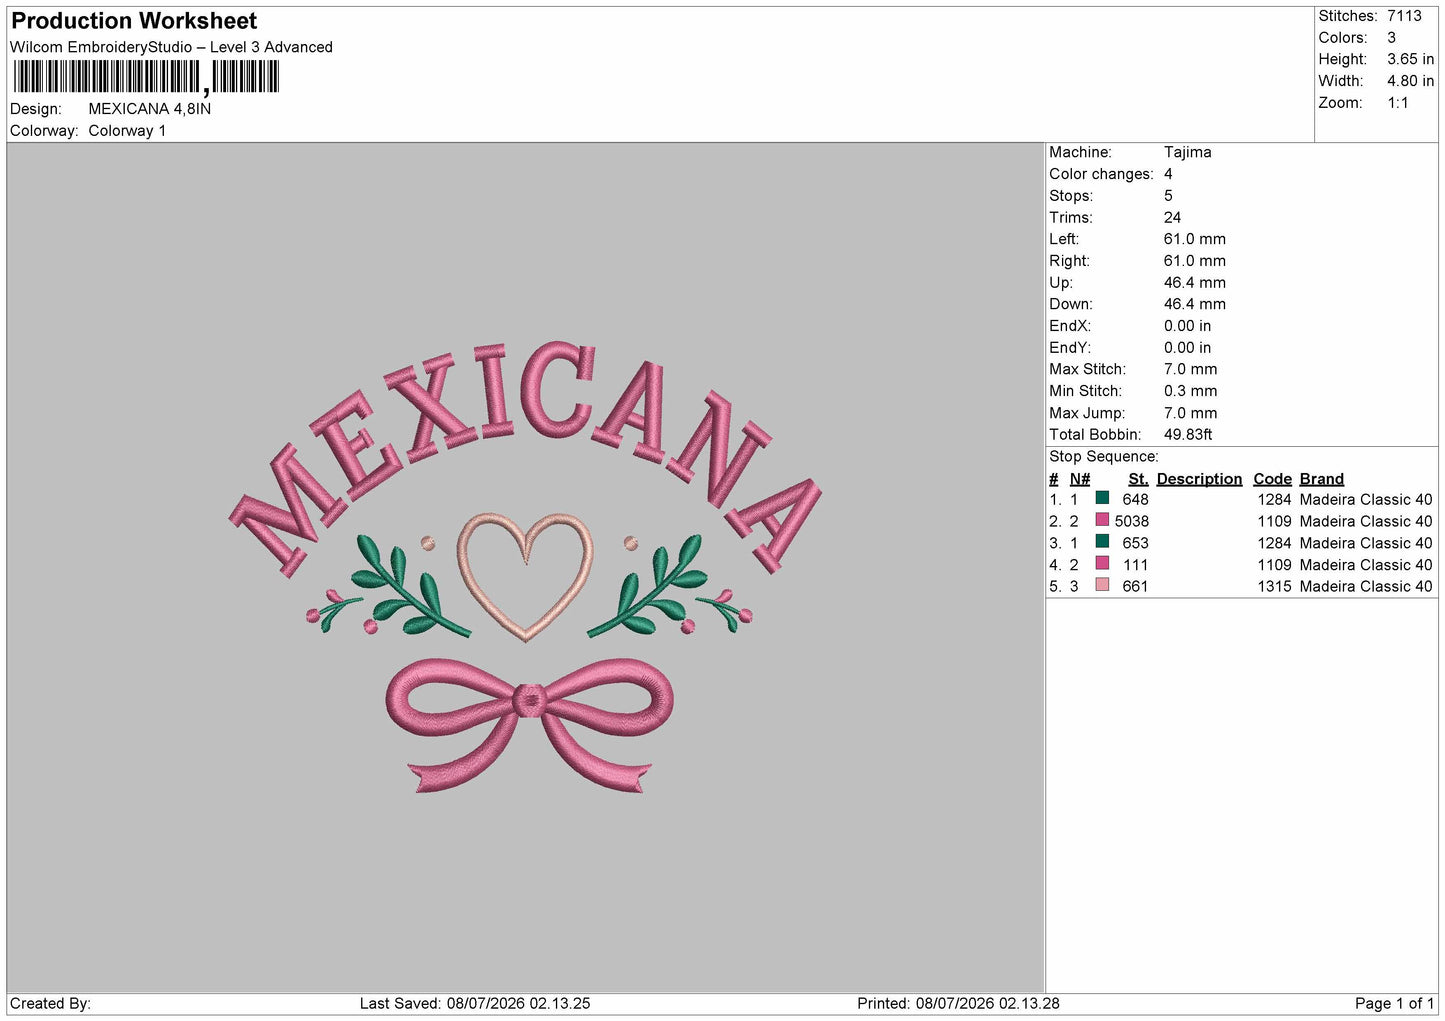
Task: Click stitch count 653 in stop 3
Action: pos(1136,543)
